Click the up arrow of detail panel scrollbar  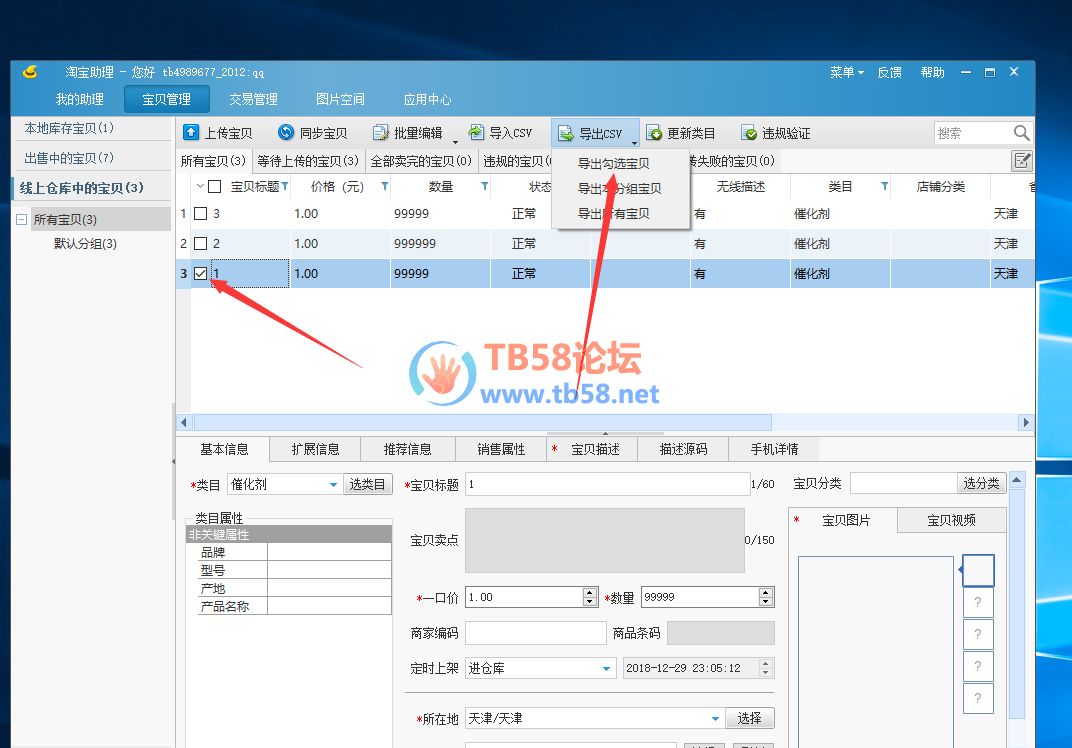1017,480
